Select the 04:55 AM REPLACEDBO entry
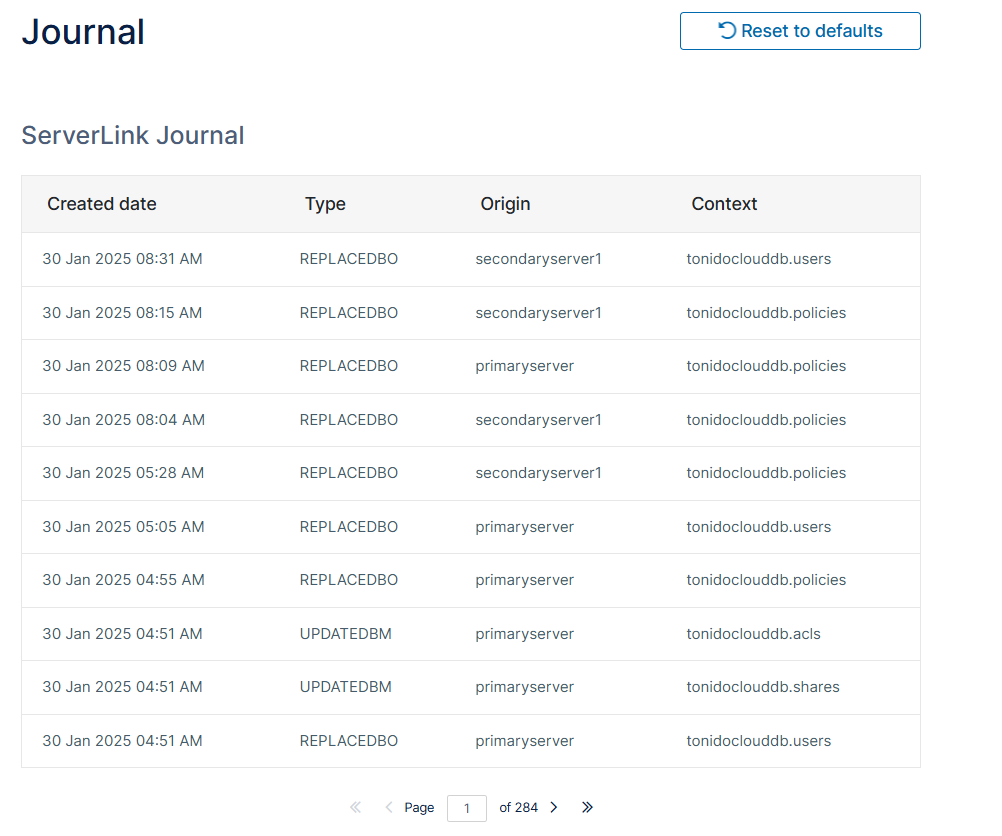 click(348, 580)
